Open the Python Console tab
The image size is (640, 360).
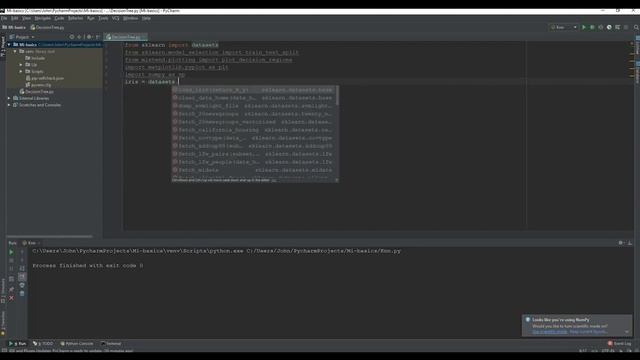coord(77,344)
